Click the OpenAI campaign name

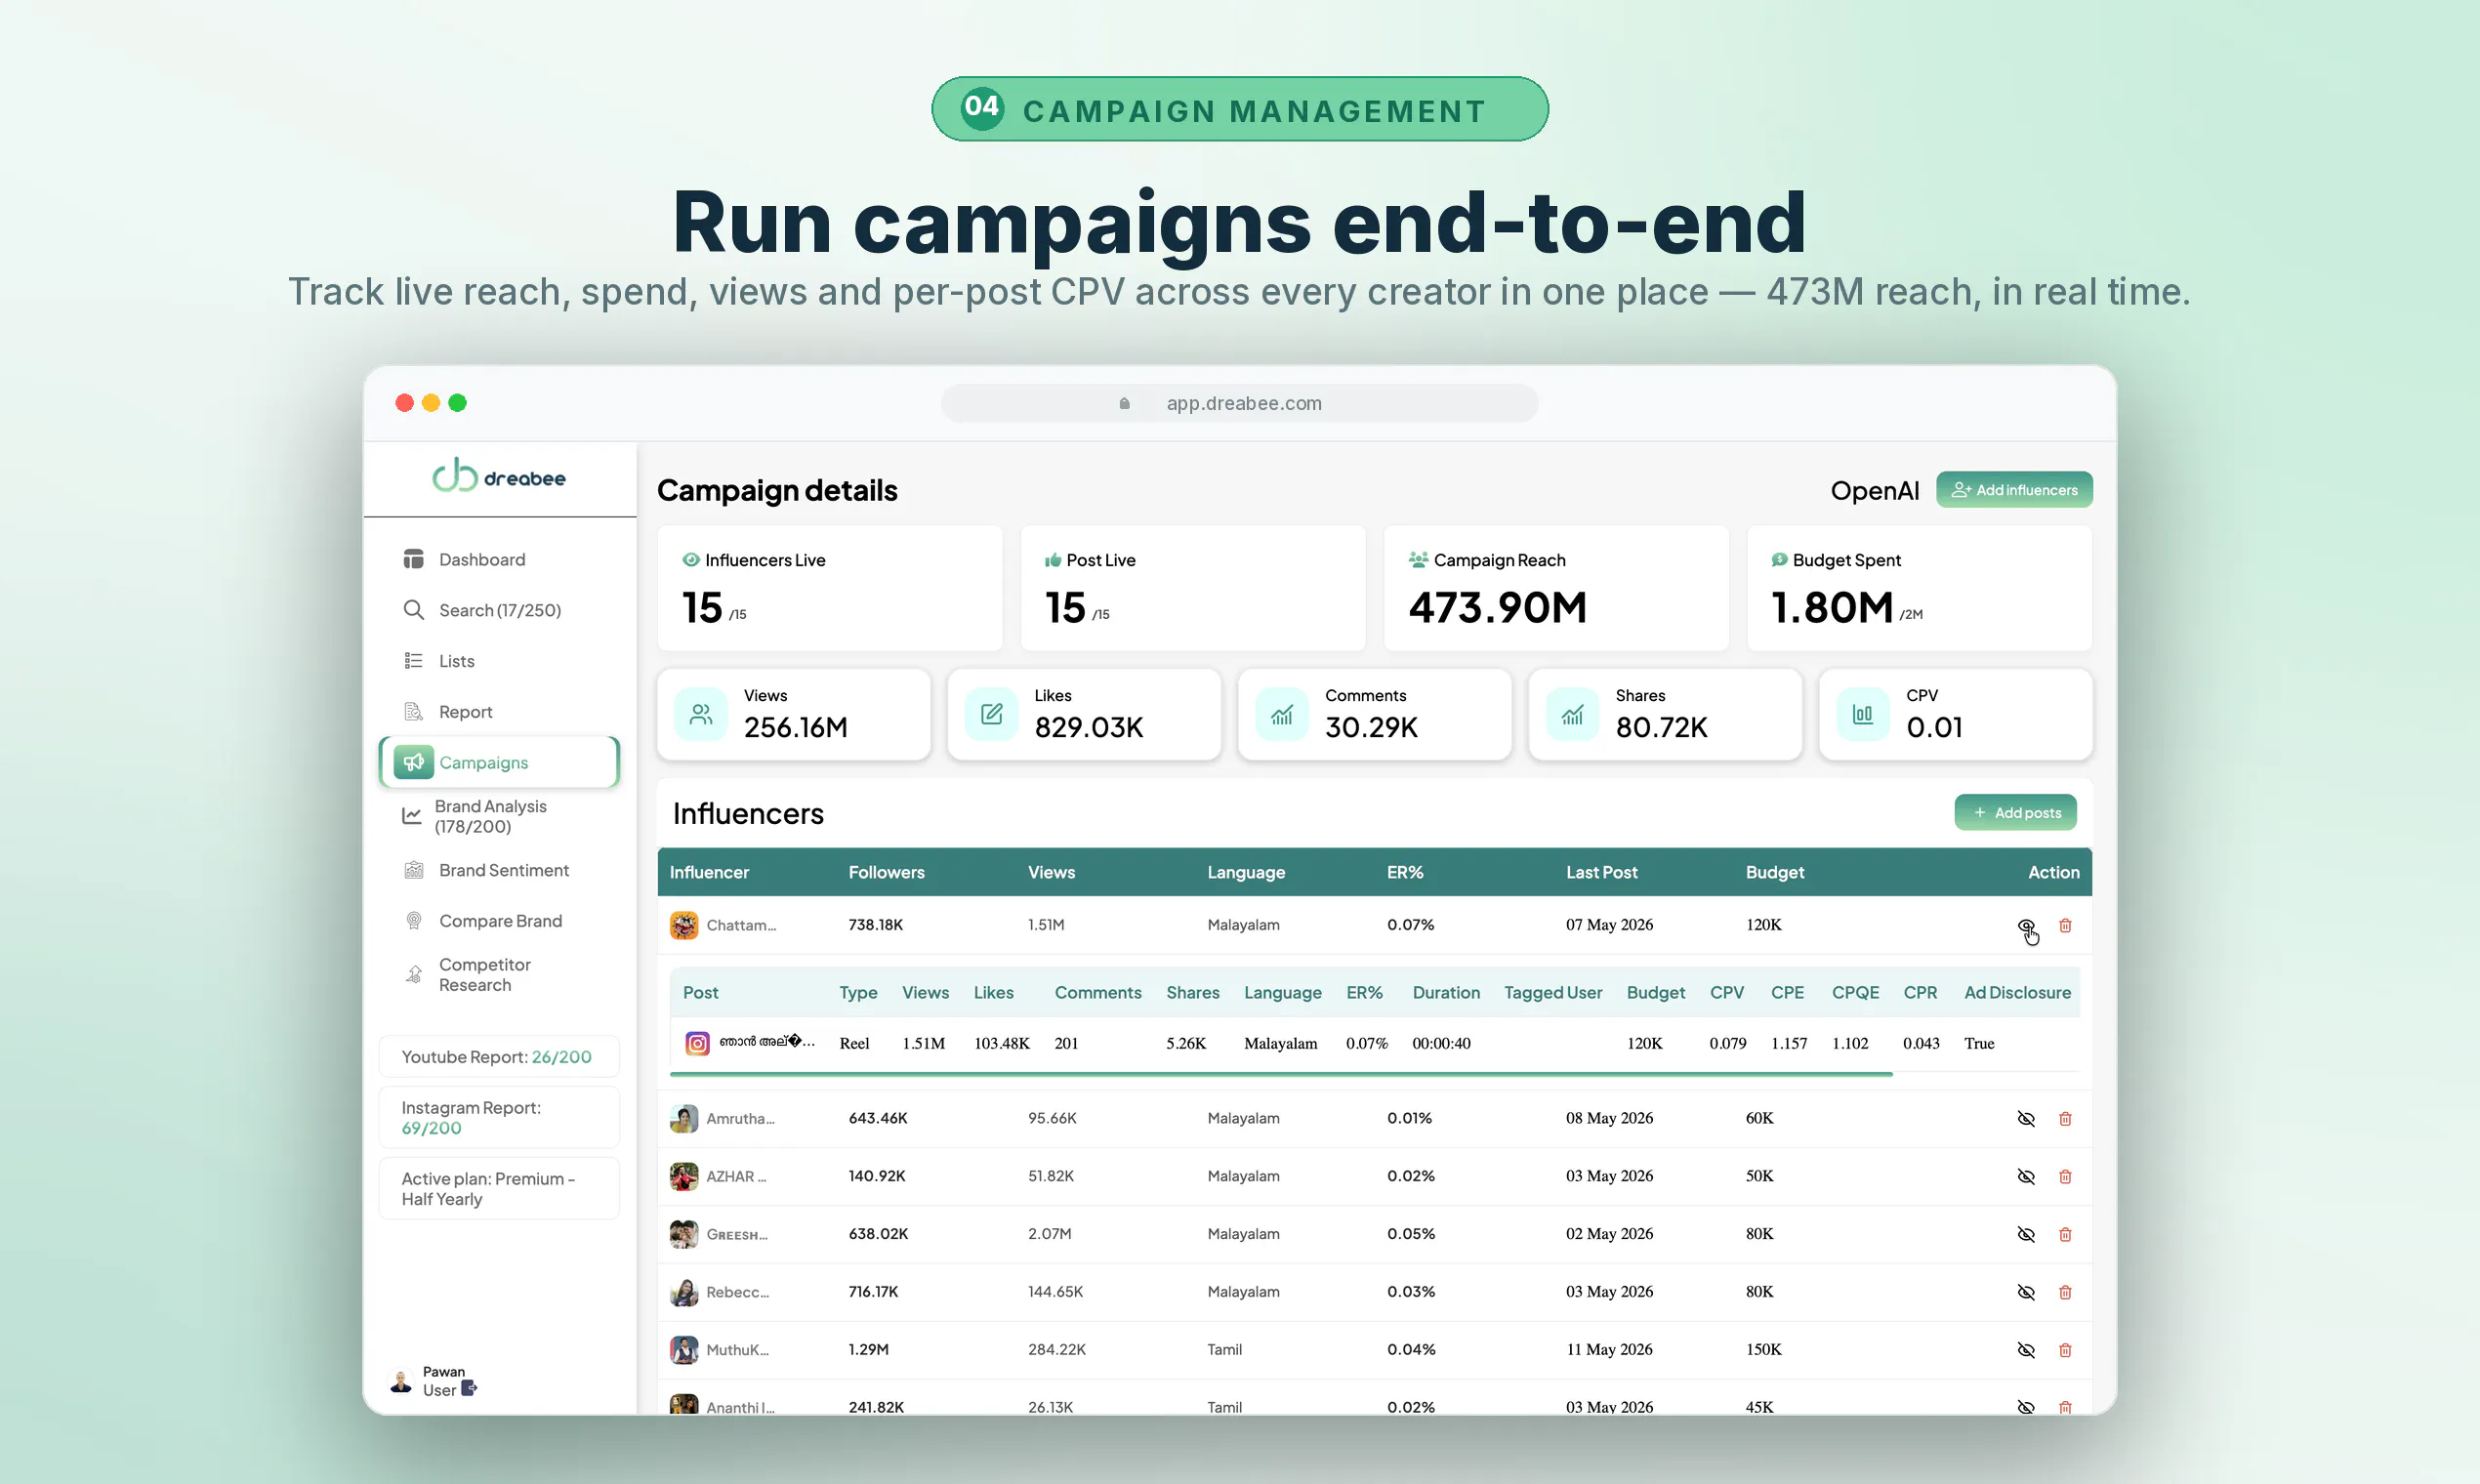pyautogui.click(x=1874, y=490)
